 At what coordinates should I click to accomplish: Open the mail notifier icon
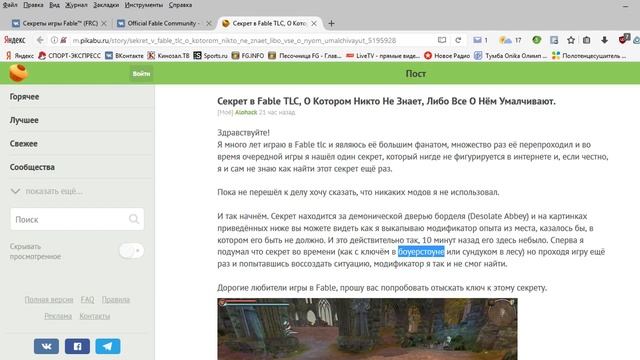[x=480, y=40]
